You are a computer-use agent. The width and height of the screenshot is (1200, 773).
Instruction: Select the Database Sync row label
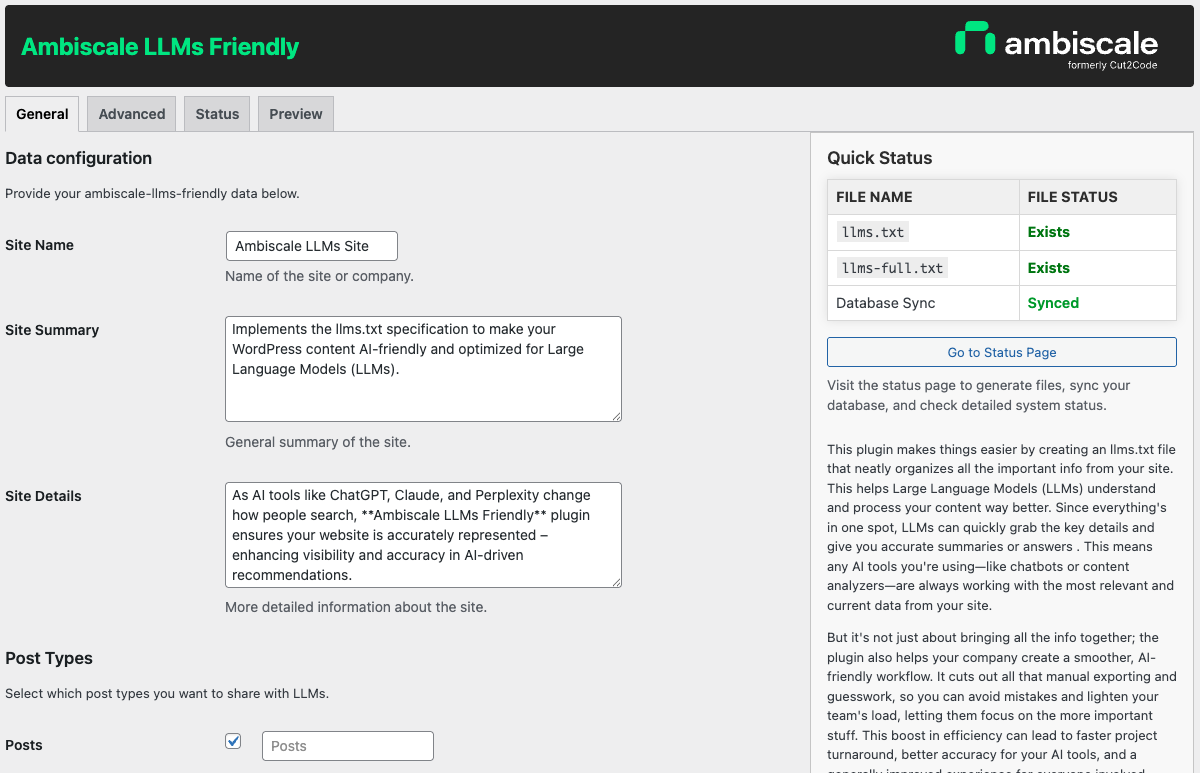tap(886, 303)
